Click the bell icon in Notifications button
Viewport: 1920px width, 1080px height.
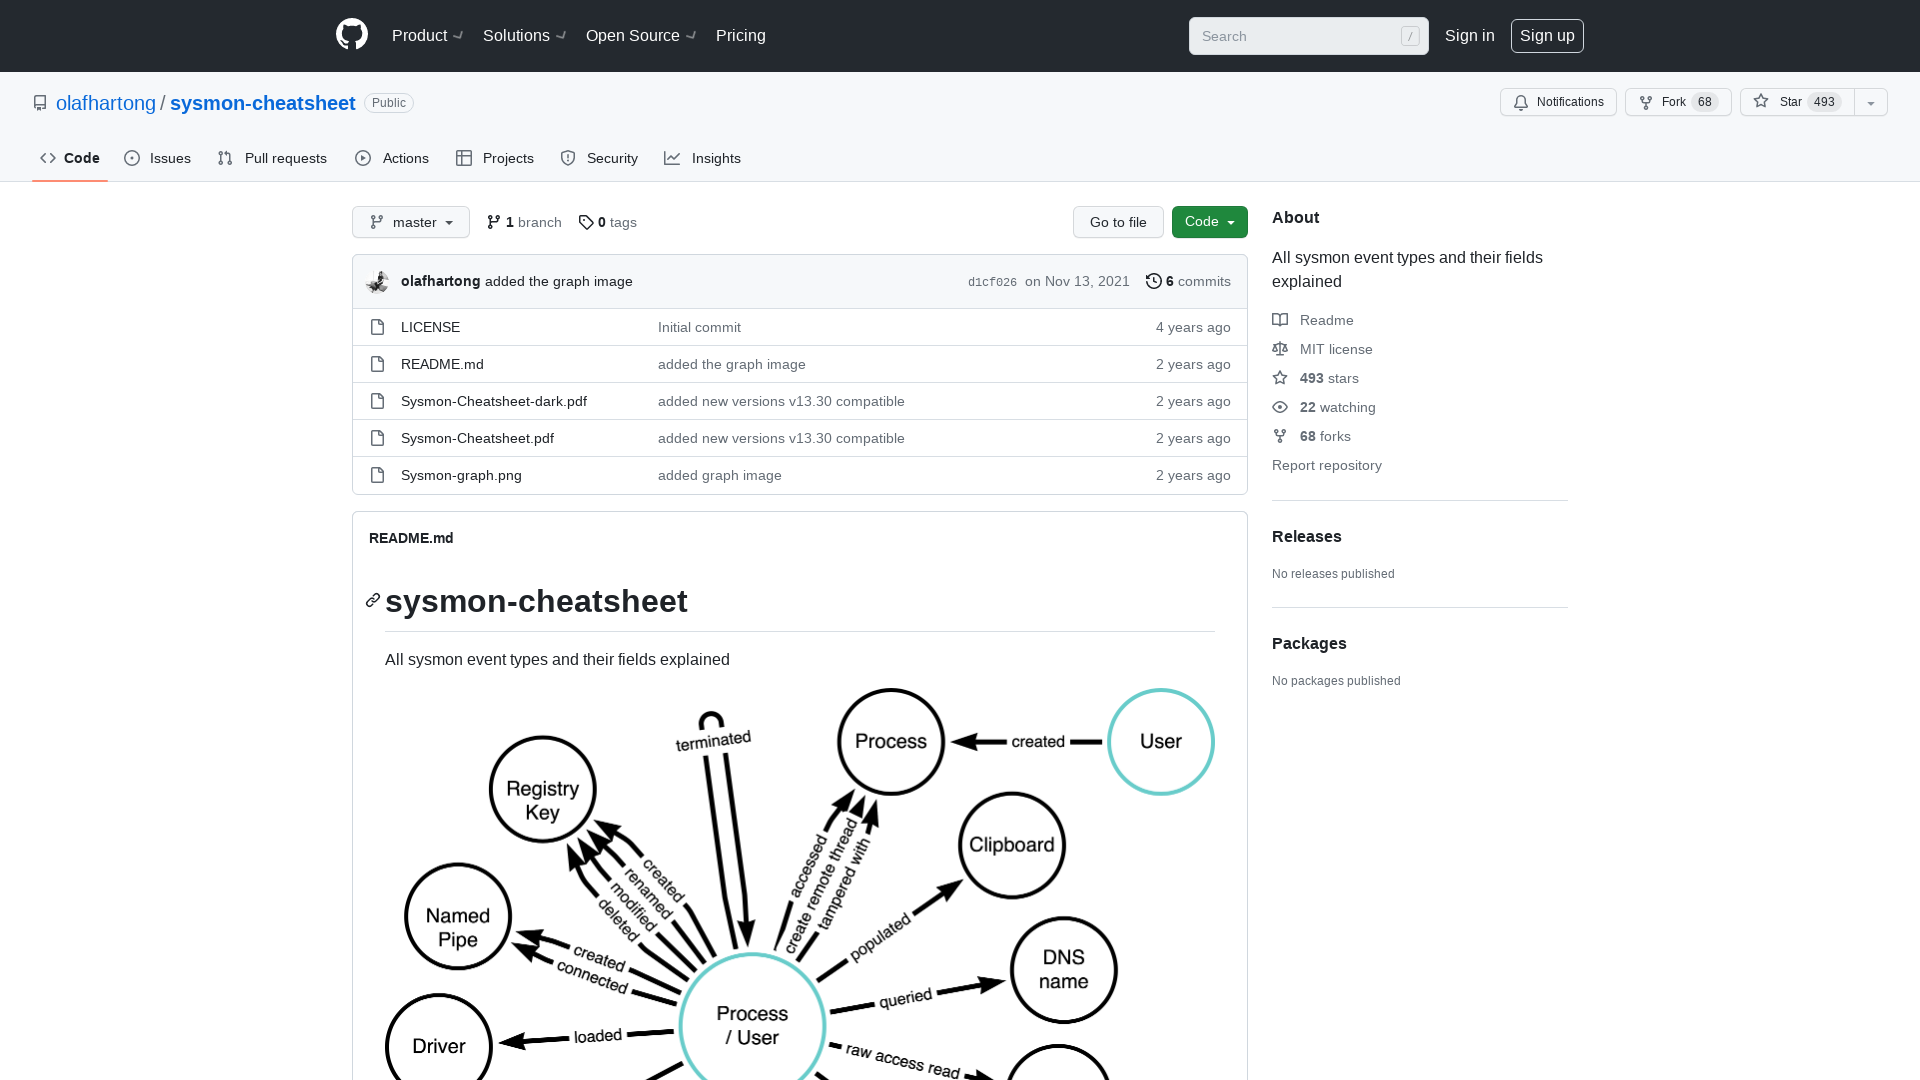coord(1521,102)
